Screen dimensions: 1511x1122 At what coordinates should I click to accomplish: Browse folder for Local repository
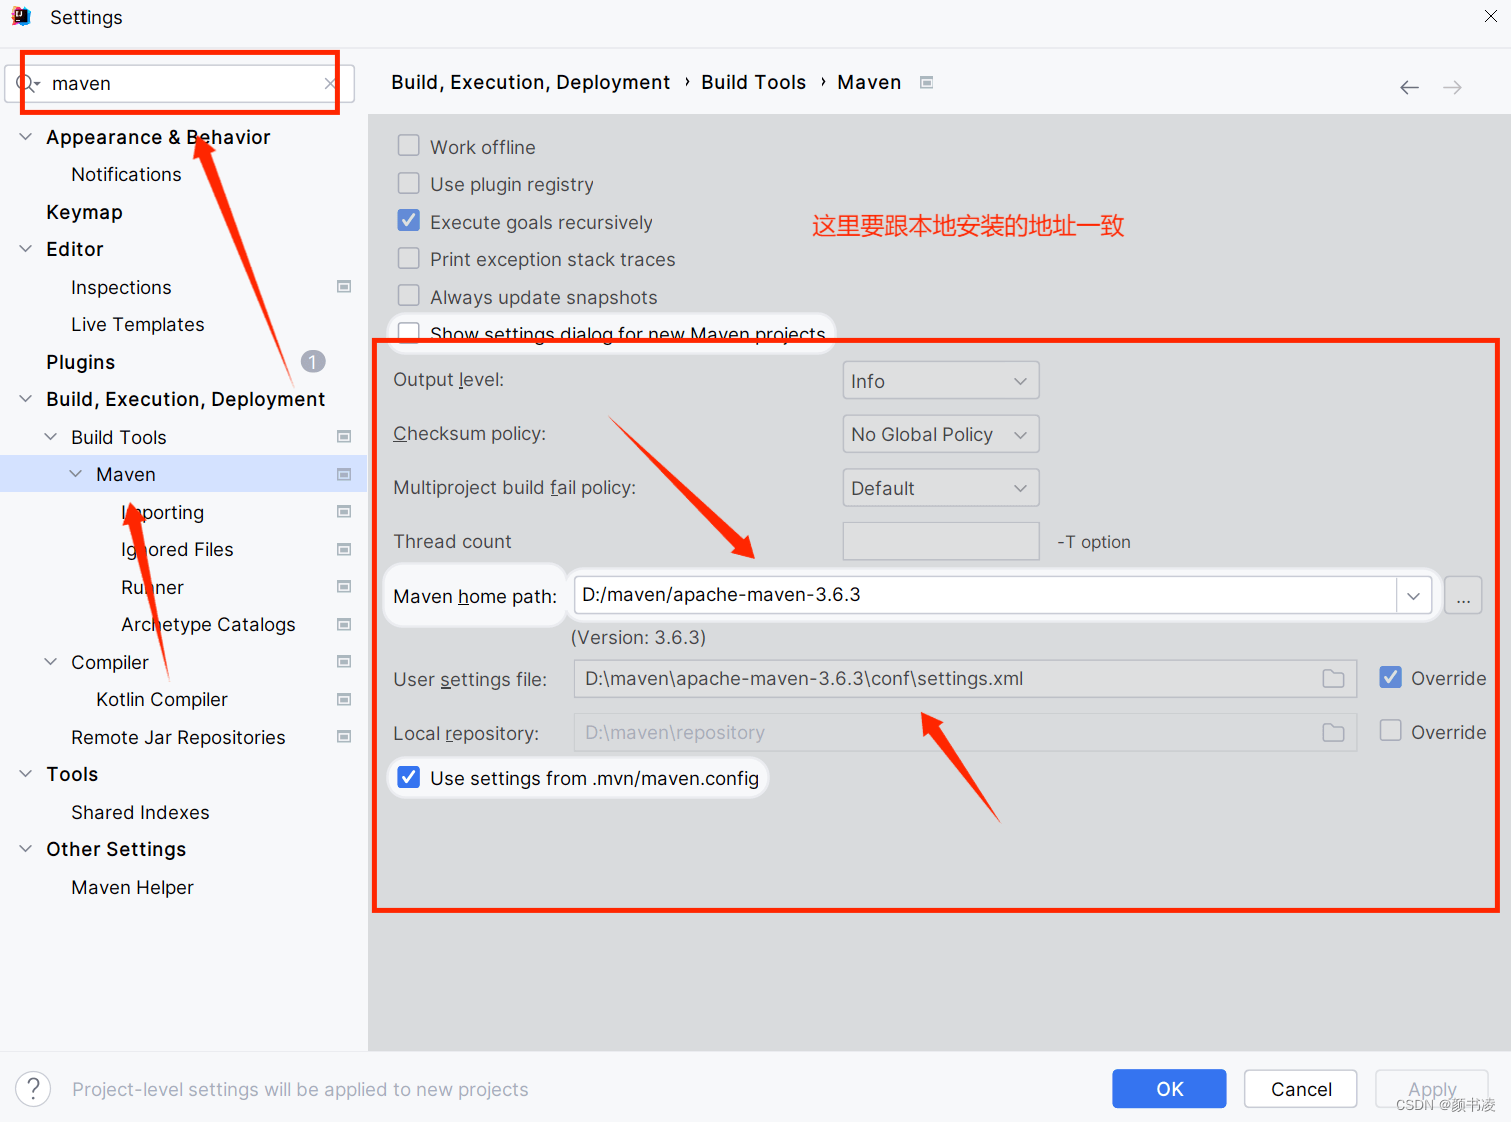pyautogui.click(x=1333, y=733)
